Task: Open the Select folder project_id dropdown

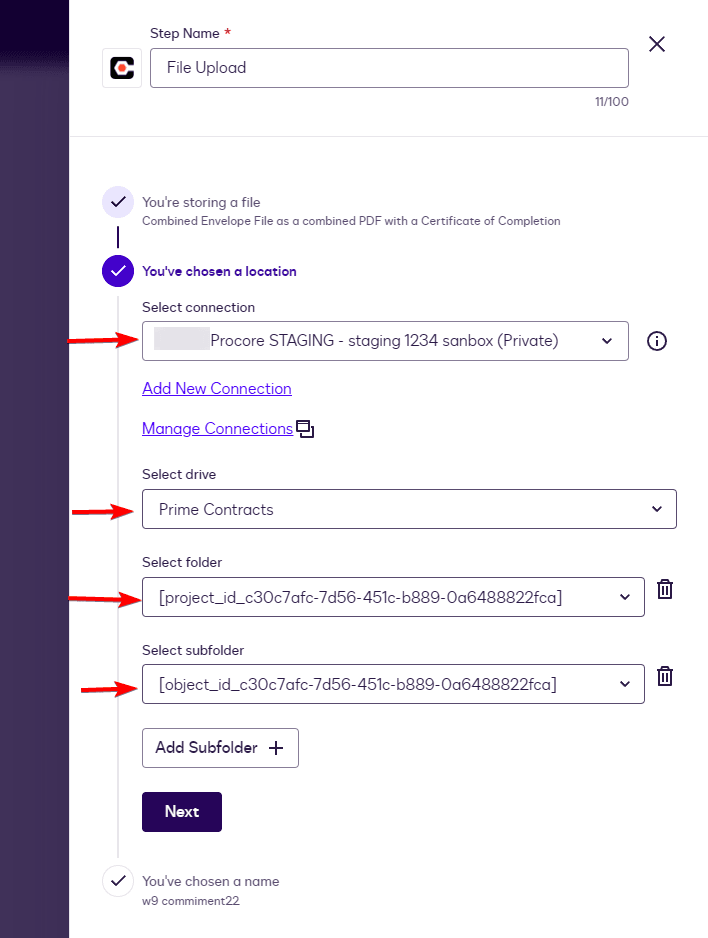Action: click(393, 597)
